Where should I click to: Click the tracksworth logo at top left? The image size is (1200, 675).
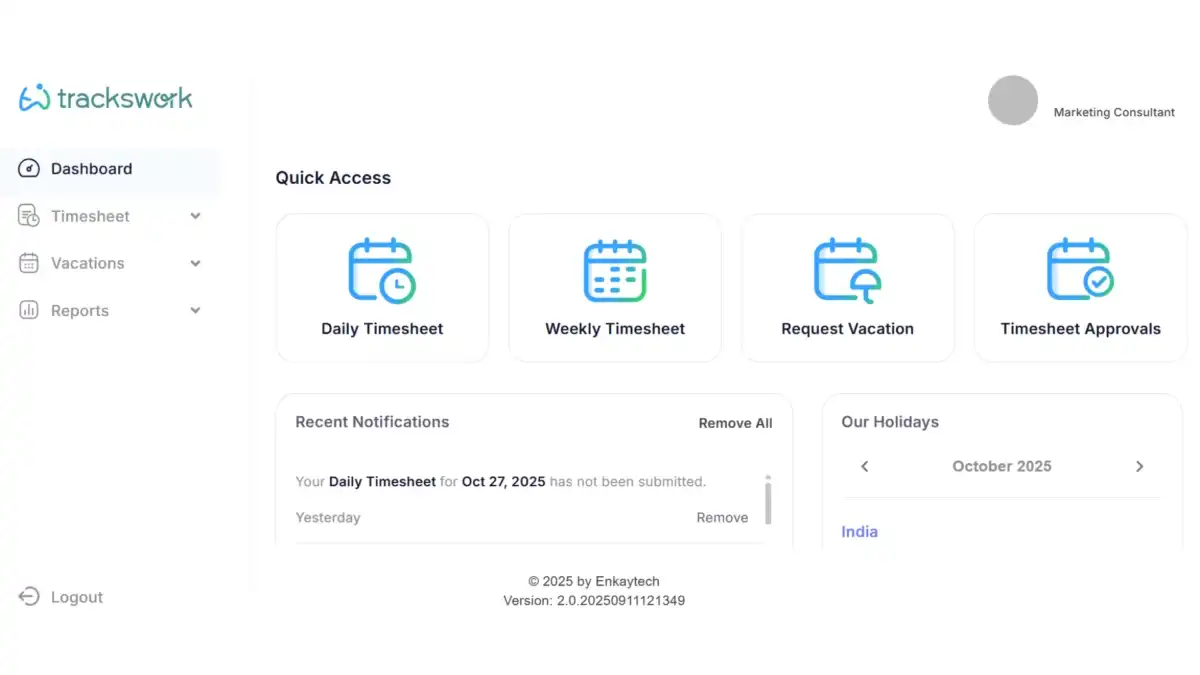(105, 97)
